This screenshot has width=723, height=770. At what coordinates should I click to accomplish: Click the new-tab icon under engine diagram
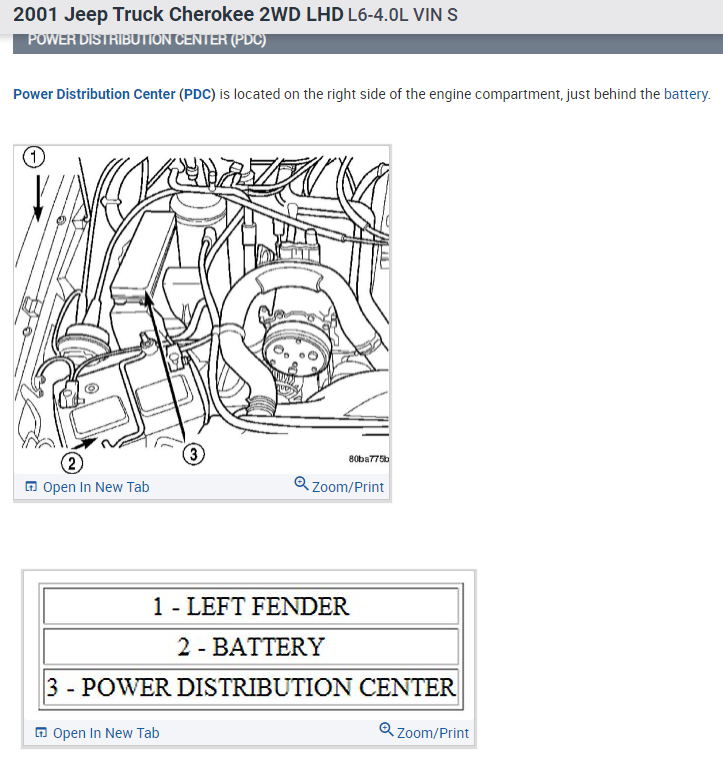31,487
